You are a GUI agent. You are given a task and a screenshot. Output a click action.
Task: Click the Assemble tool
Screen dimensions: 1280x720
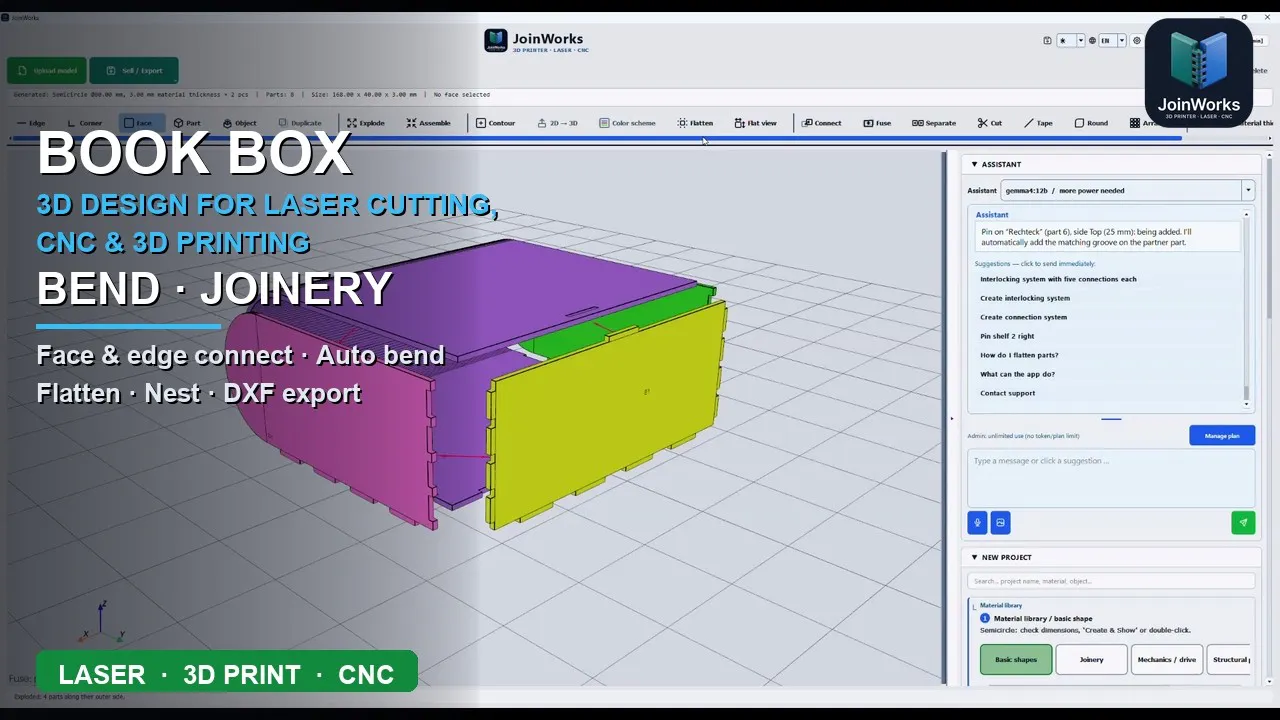[x=428, y=123]
